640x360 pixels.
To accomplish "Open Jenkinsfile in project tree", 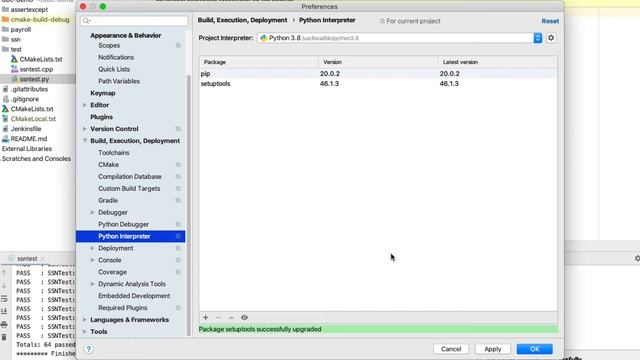I will 26,129.
